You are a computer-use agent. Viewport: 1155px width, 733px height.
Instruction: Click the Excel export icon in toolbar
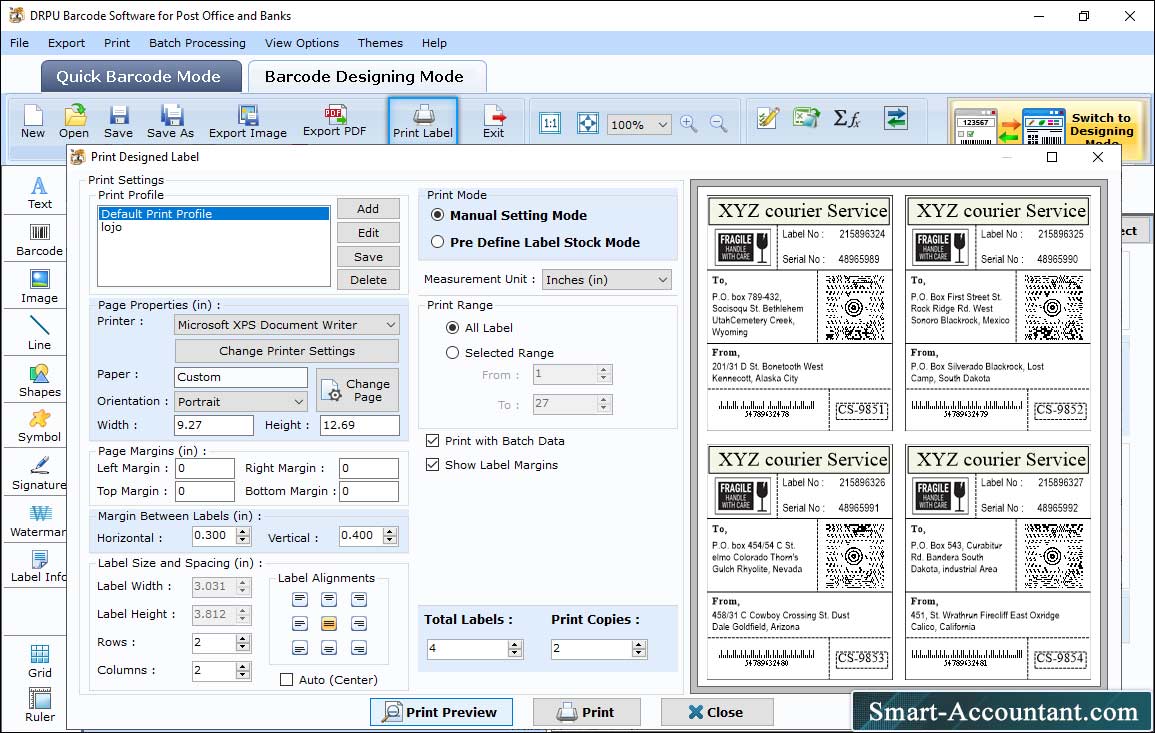[807, 118]
